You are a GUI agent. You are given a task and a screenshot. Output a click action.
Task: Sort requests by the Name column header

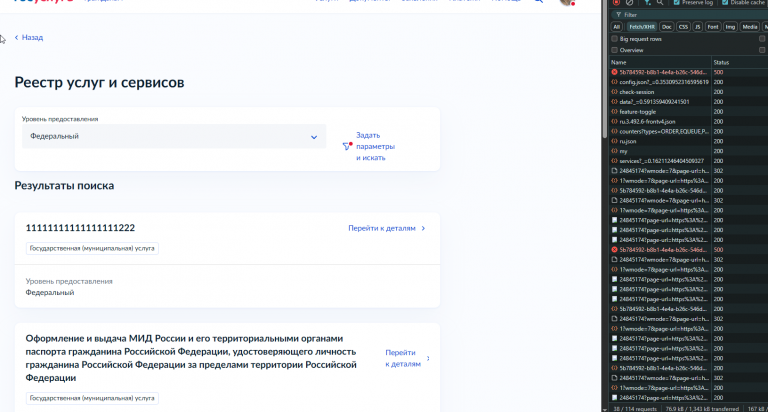pos(660,62)
